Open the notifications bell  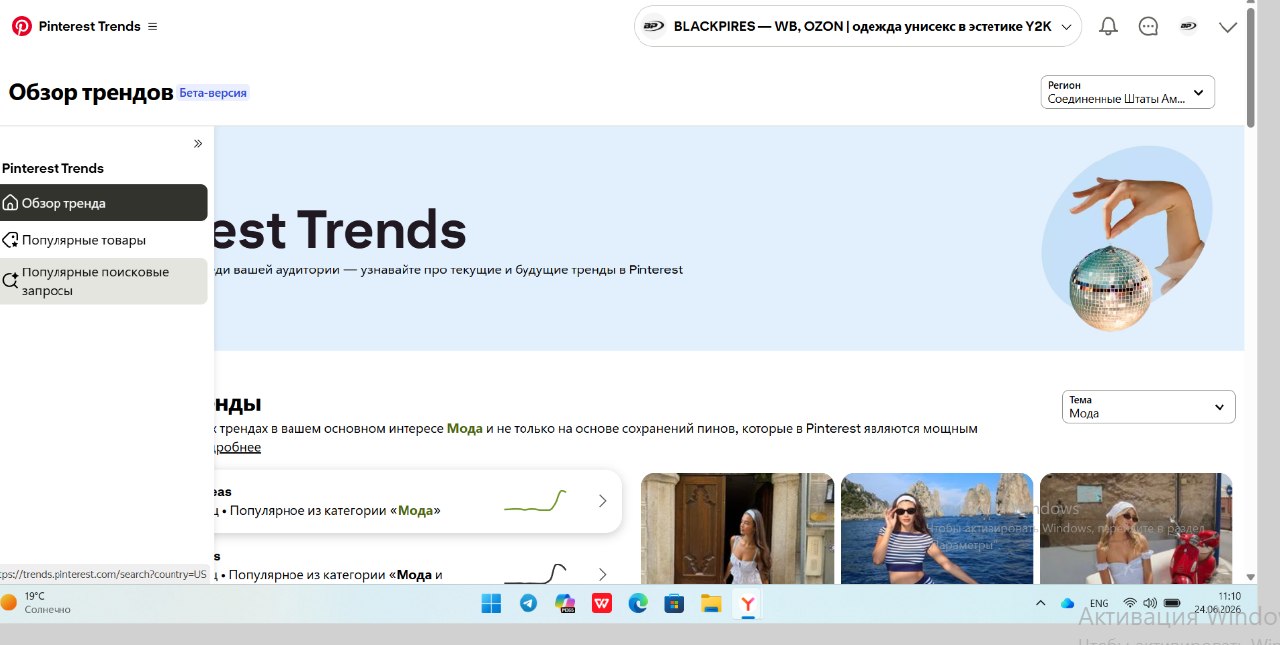tap(1108, 27)
